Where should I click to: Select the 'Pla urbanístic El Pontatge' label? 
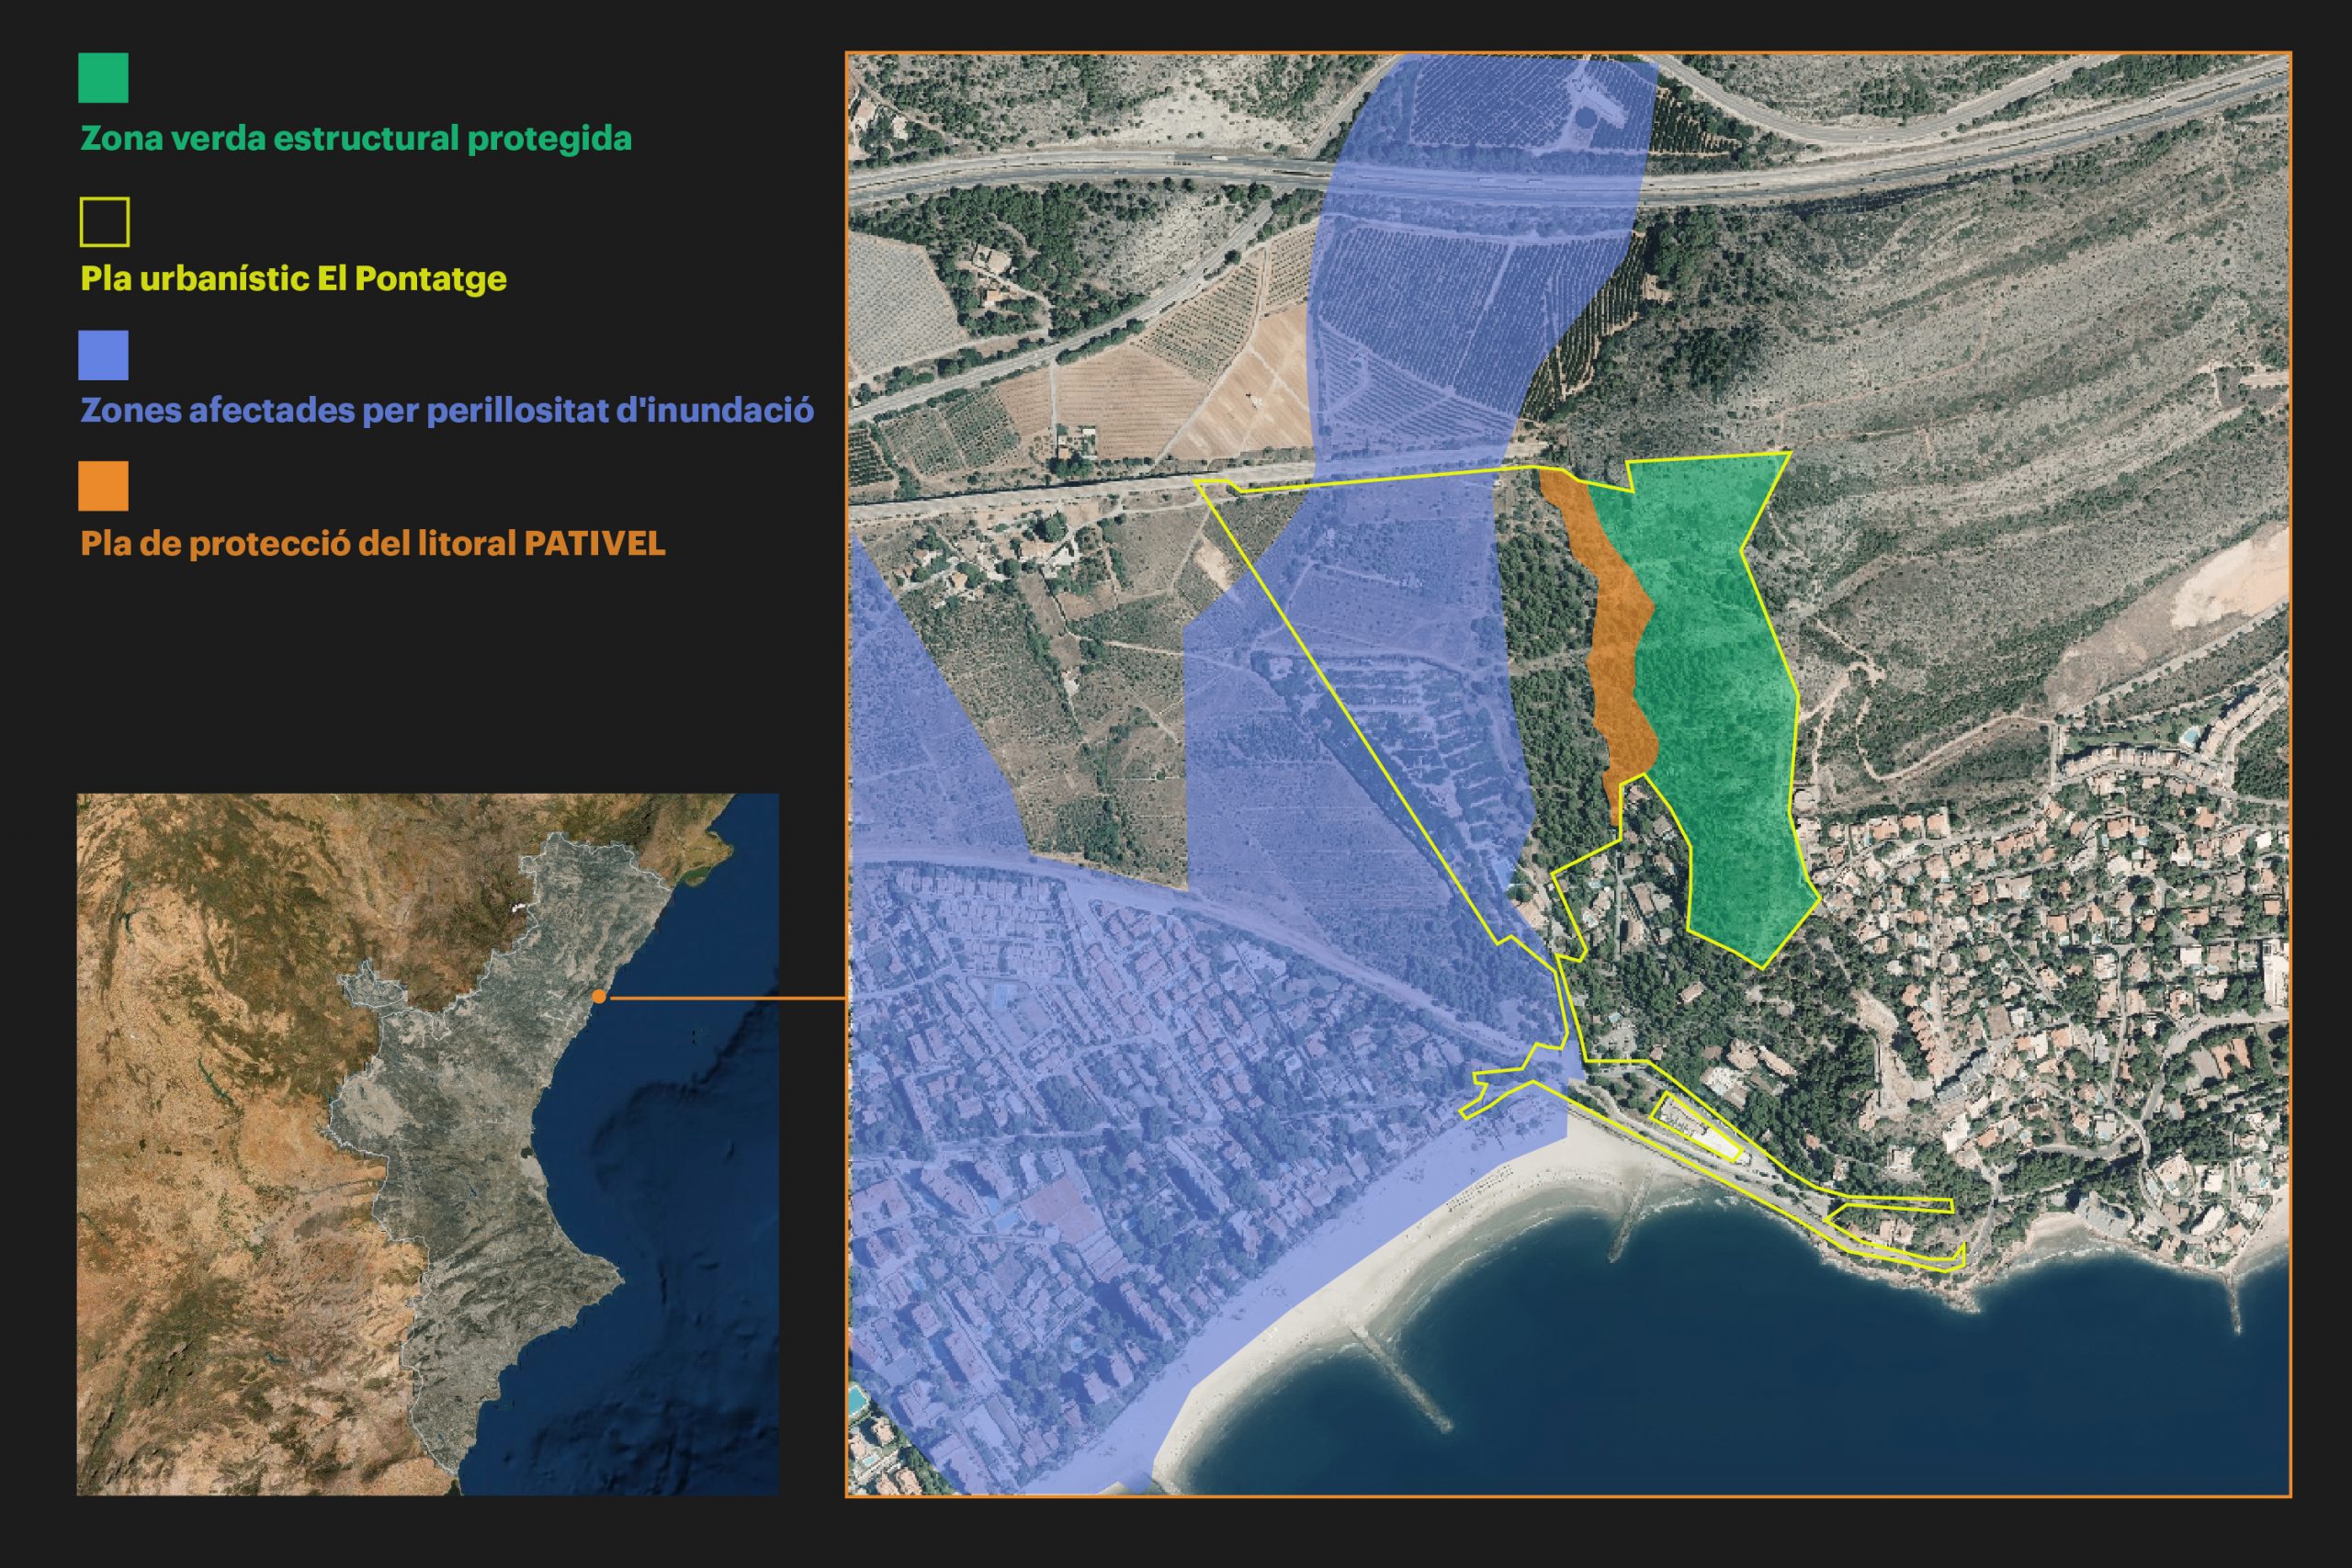pyautogui.click(x=293, y=278)
